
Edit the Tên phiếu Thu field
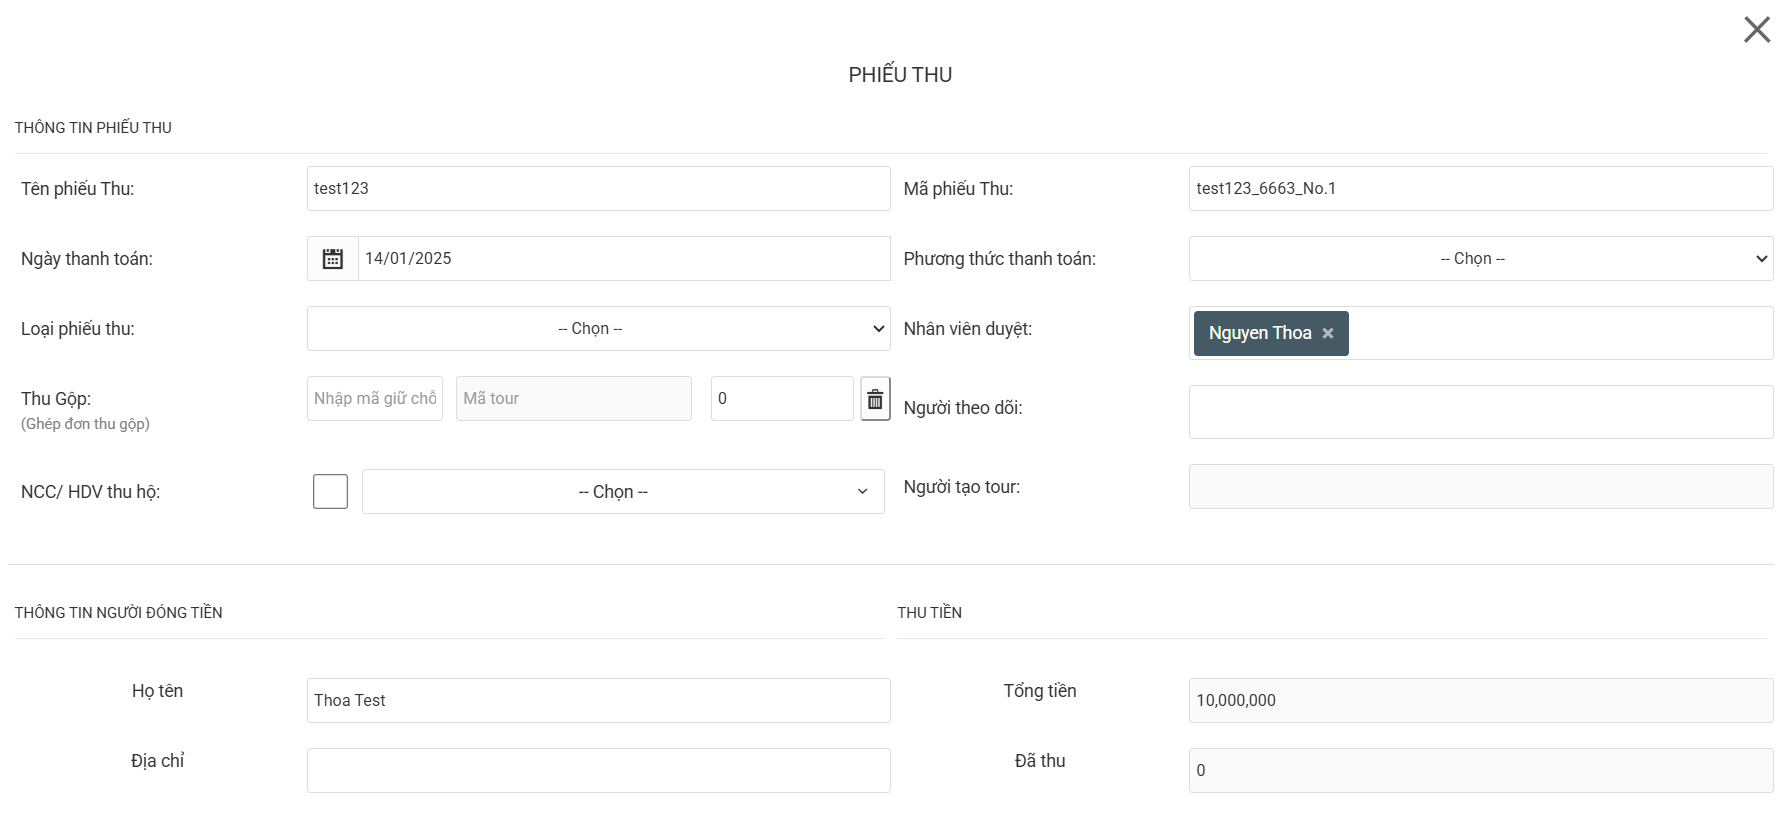click(x=598, y=189)
